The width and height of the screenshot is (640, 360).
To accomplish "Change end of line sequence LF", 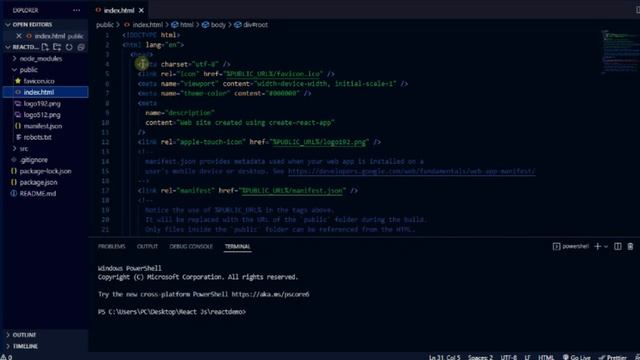I will (x=527, y=357).
